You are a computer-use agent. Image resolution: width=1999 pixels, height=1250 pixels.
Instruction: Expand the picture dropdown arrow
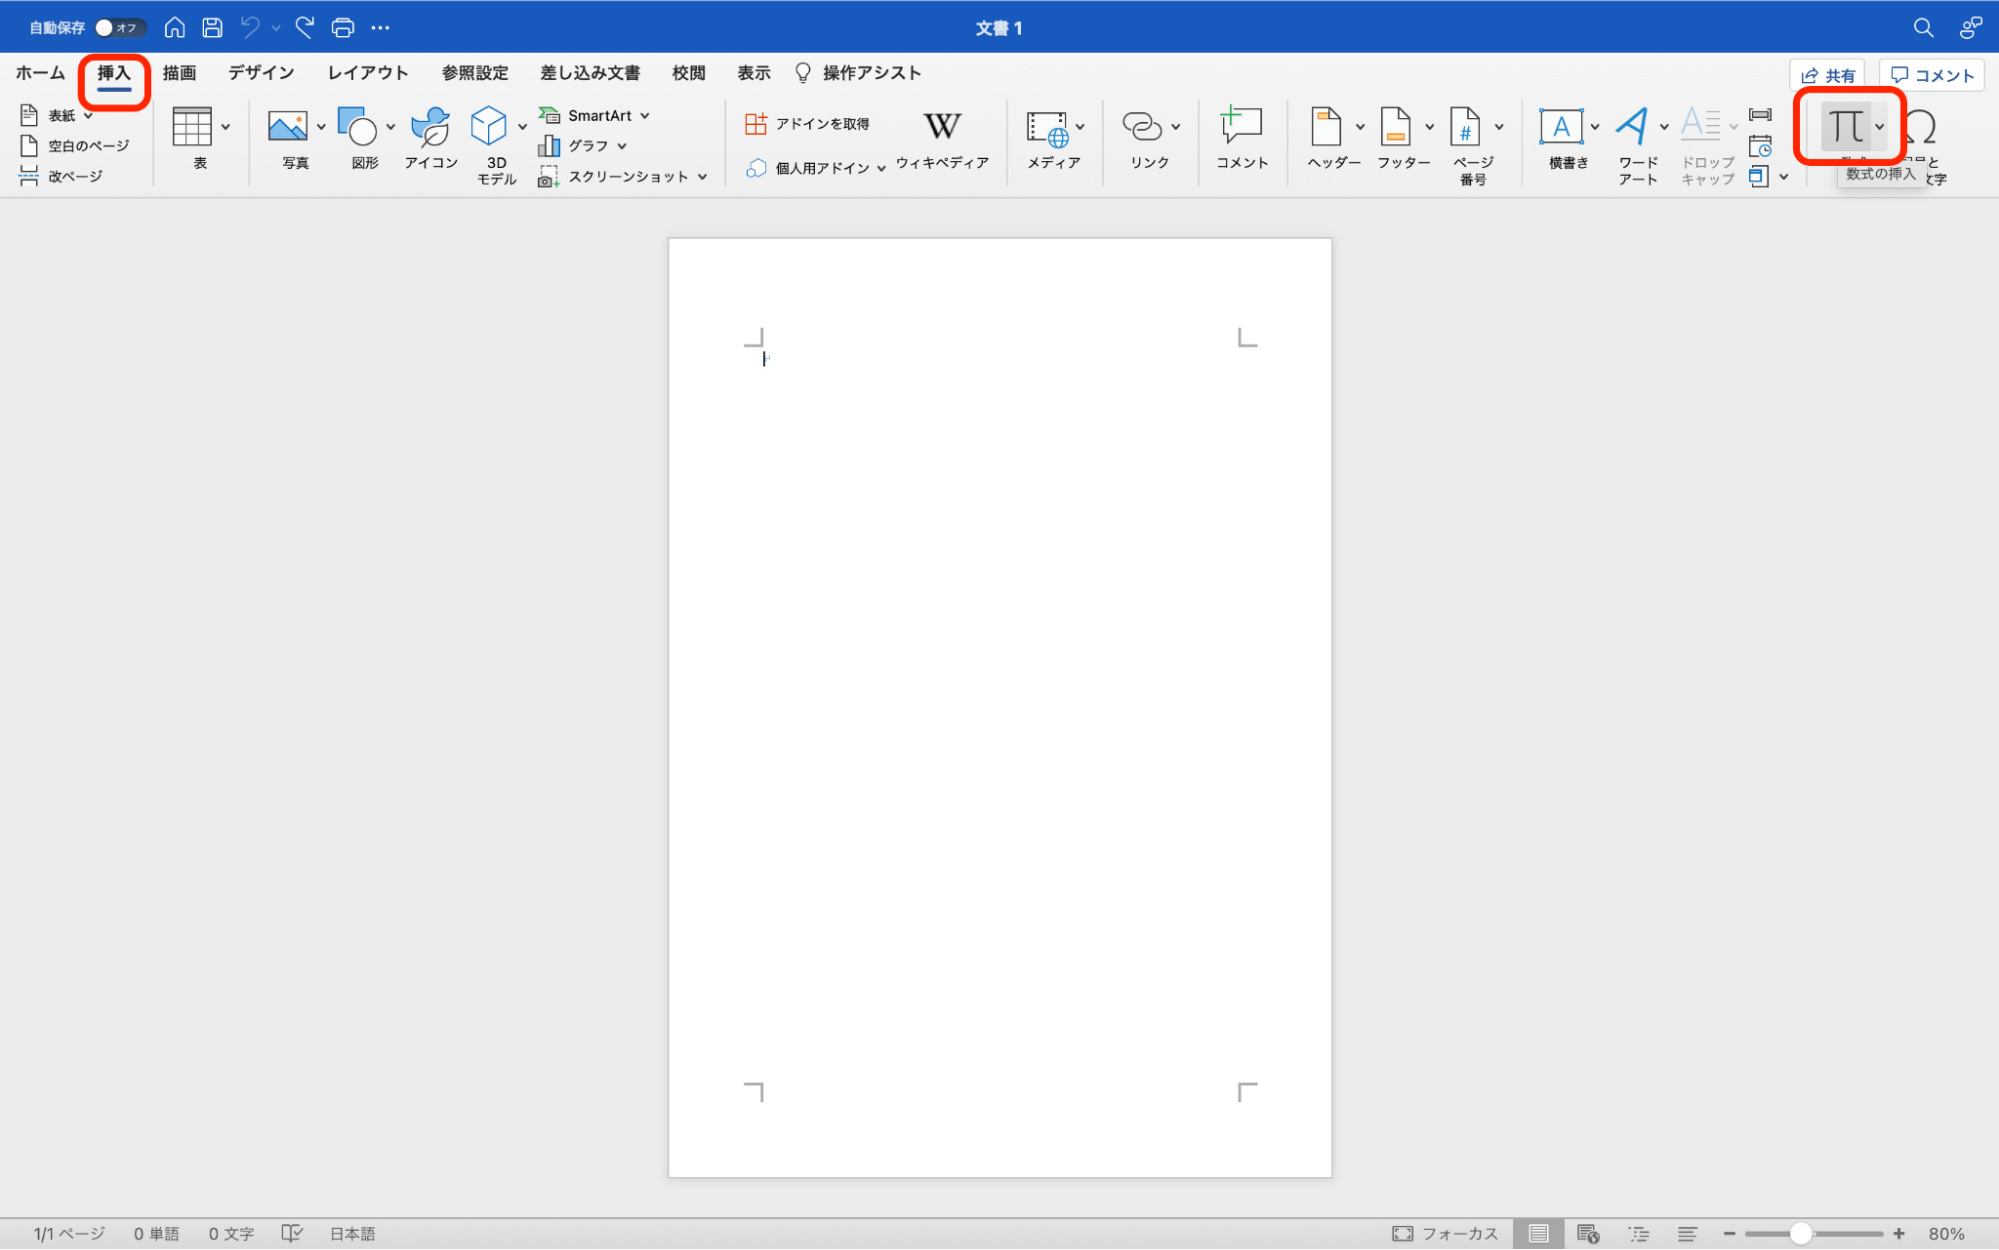click(321, 127)
